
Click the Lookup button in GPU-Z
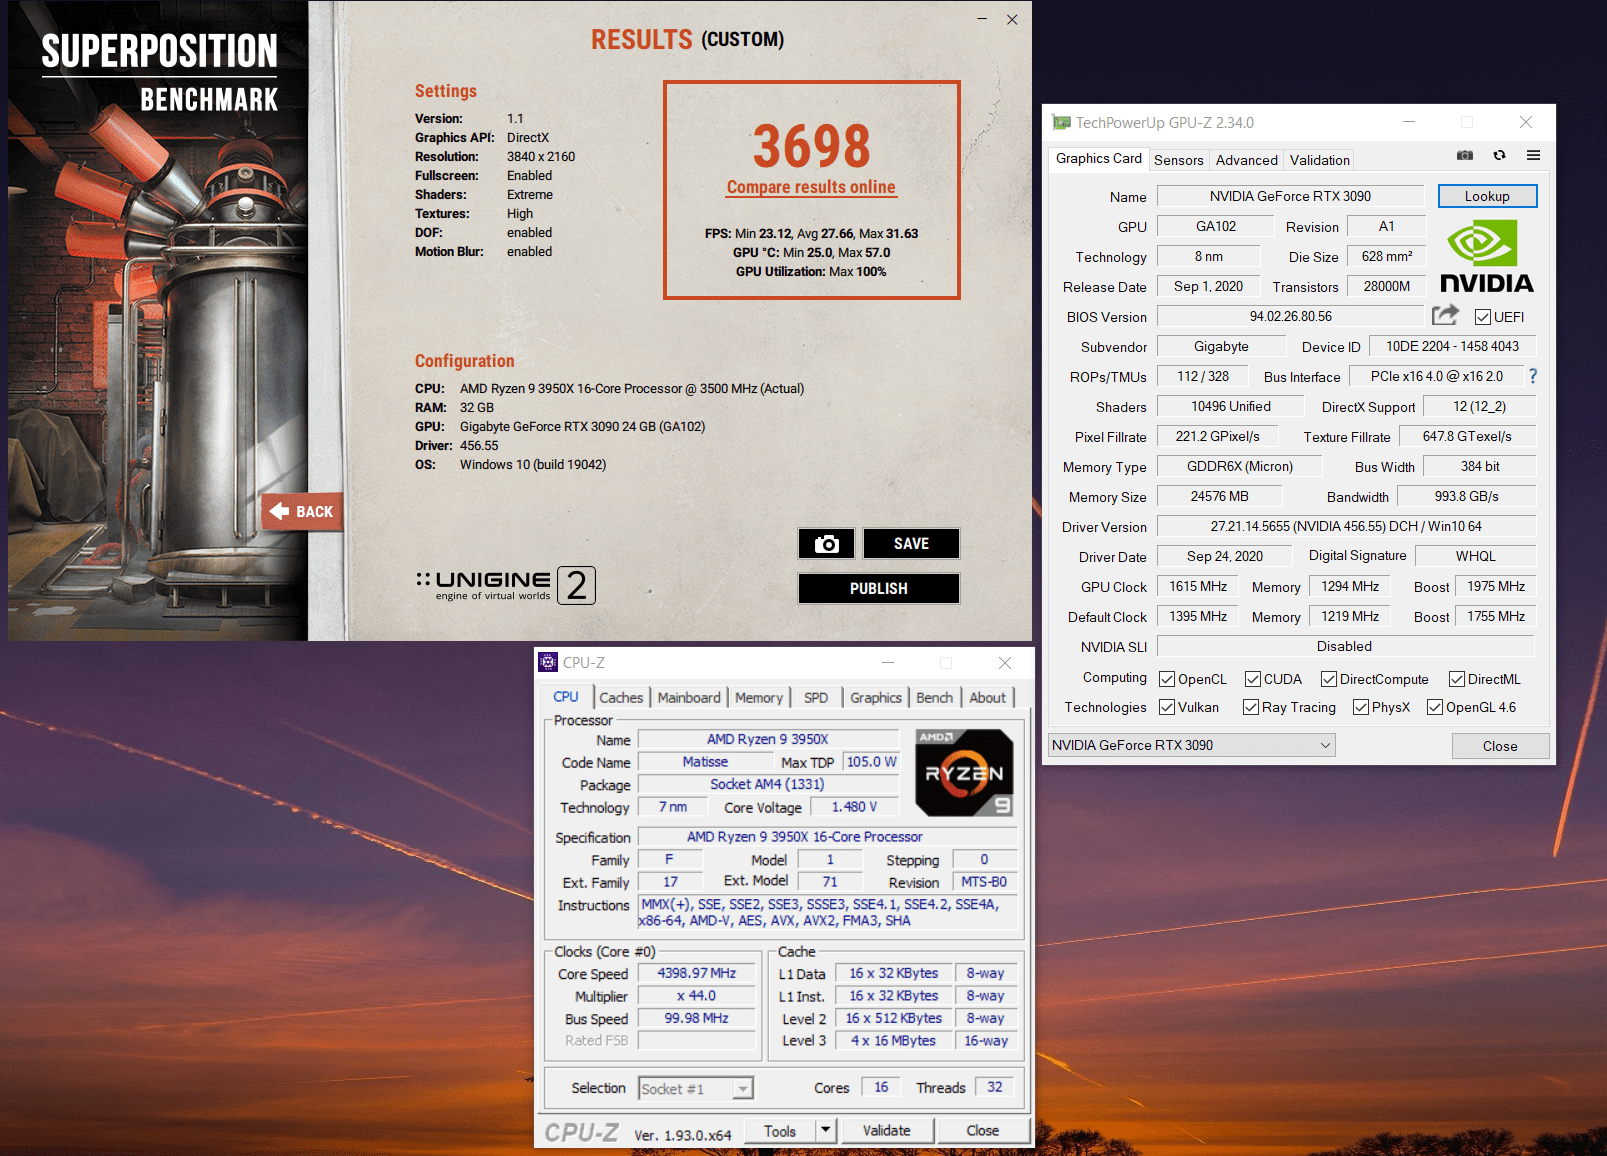(x=1487, y=196)
